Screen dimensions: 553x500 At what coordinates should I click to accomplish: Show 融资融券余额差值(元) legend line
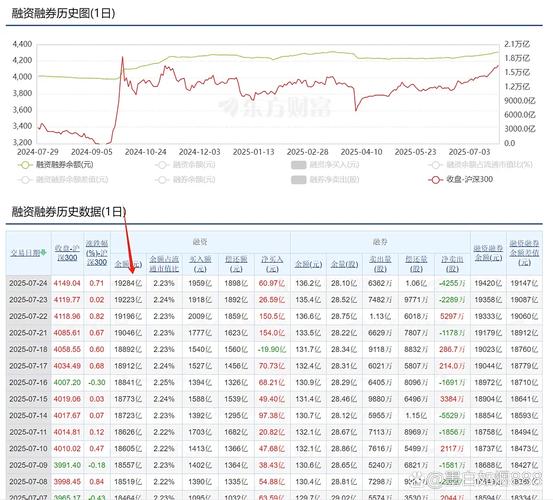coord(63,180)
